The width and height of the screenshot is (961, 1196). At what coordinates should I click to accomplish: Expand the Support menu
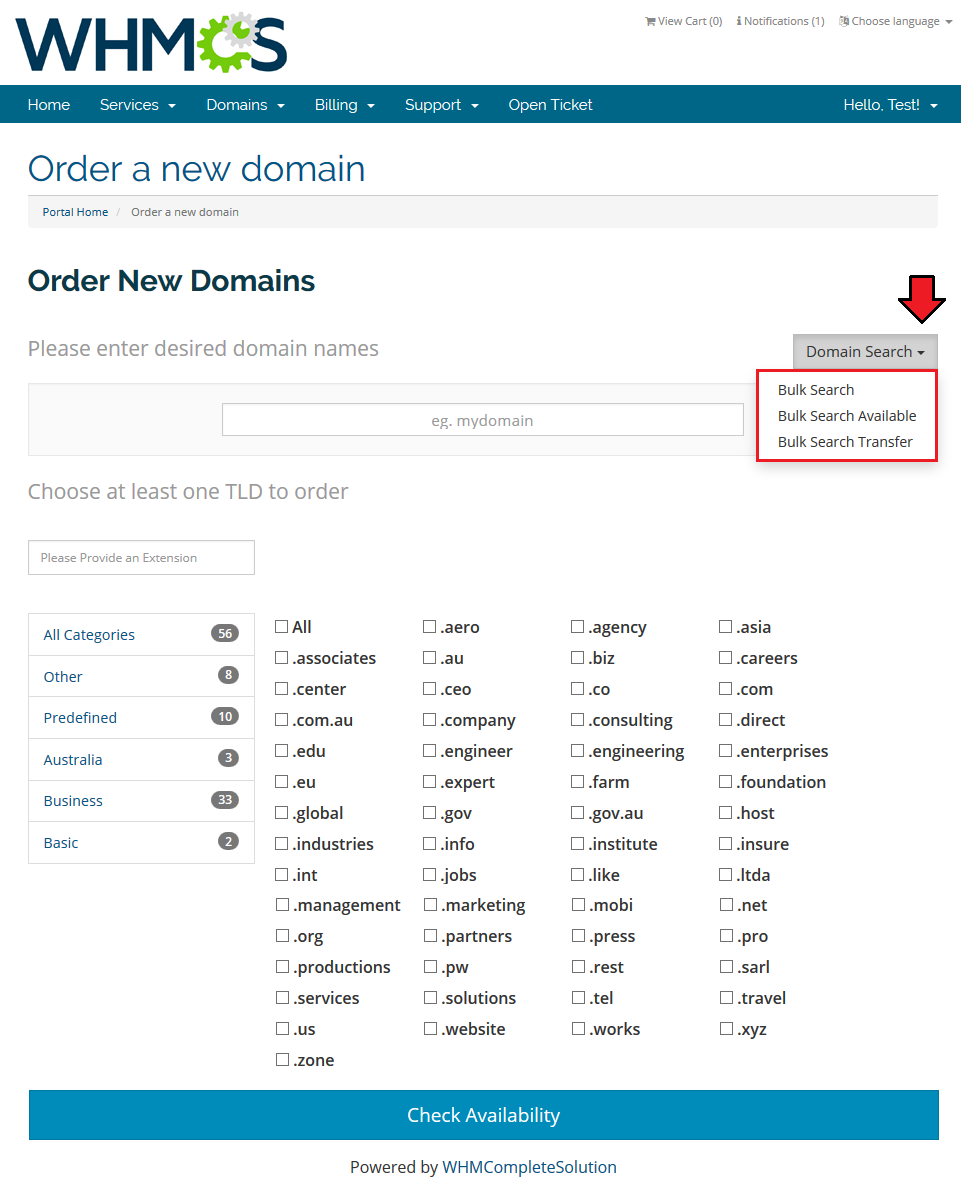(x=442, y=104)
